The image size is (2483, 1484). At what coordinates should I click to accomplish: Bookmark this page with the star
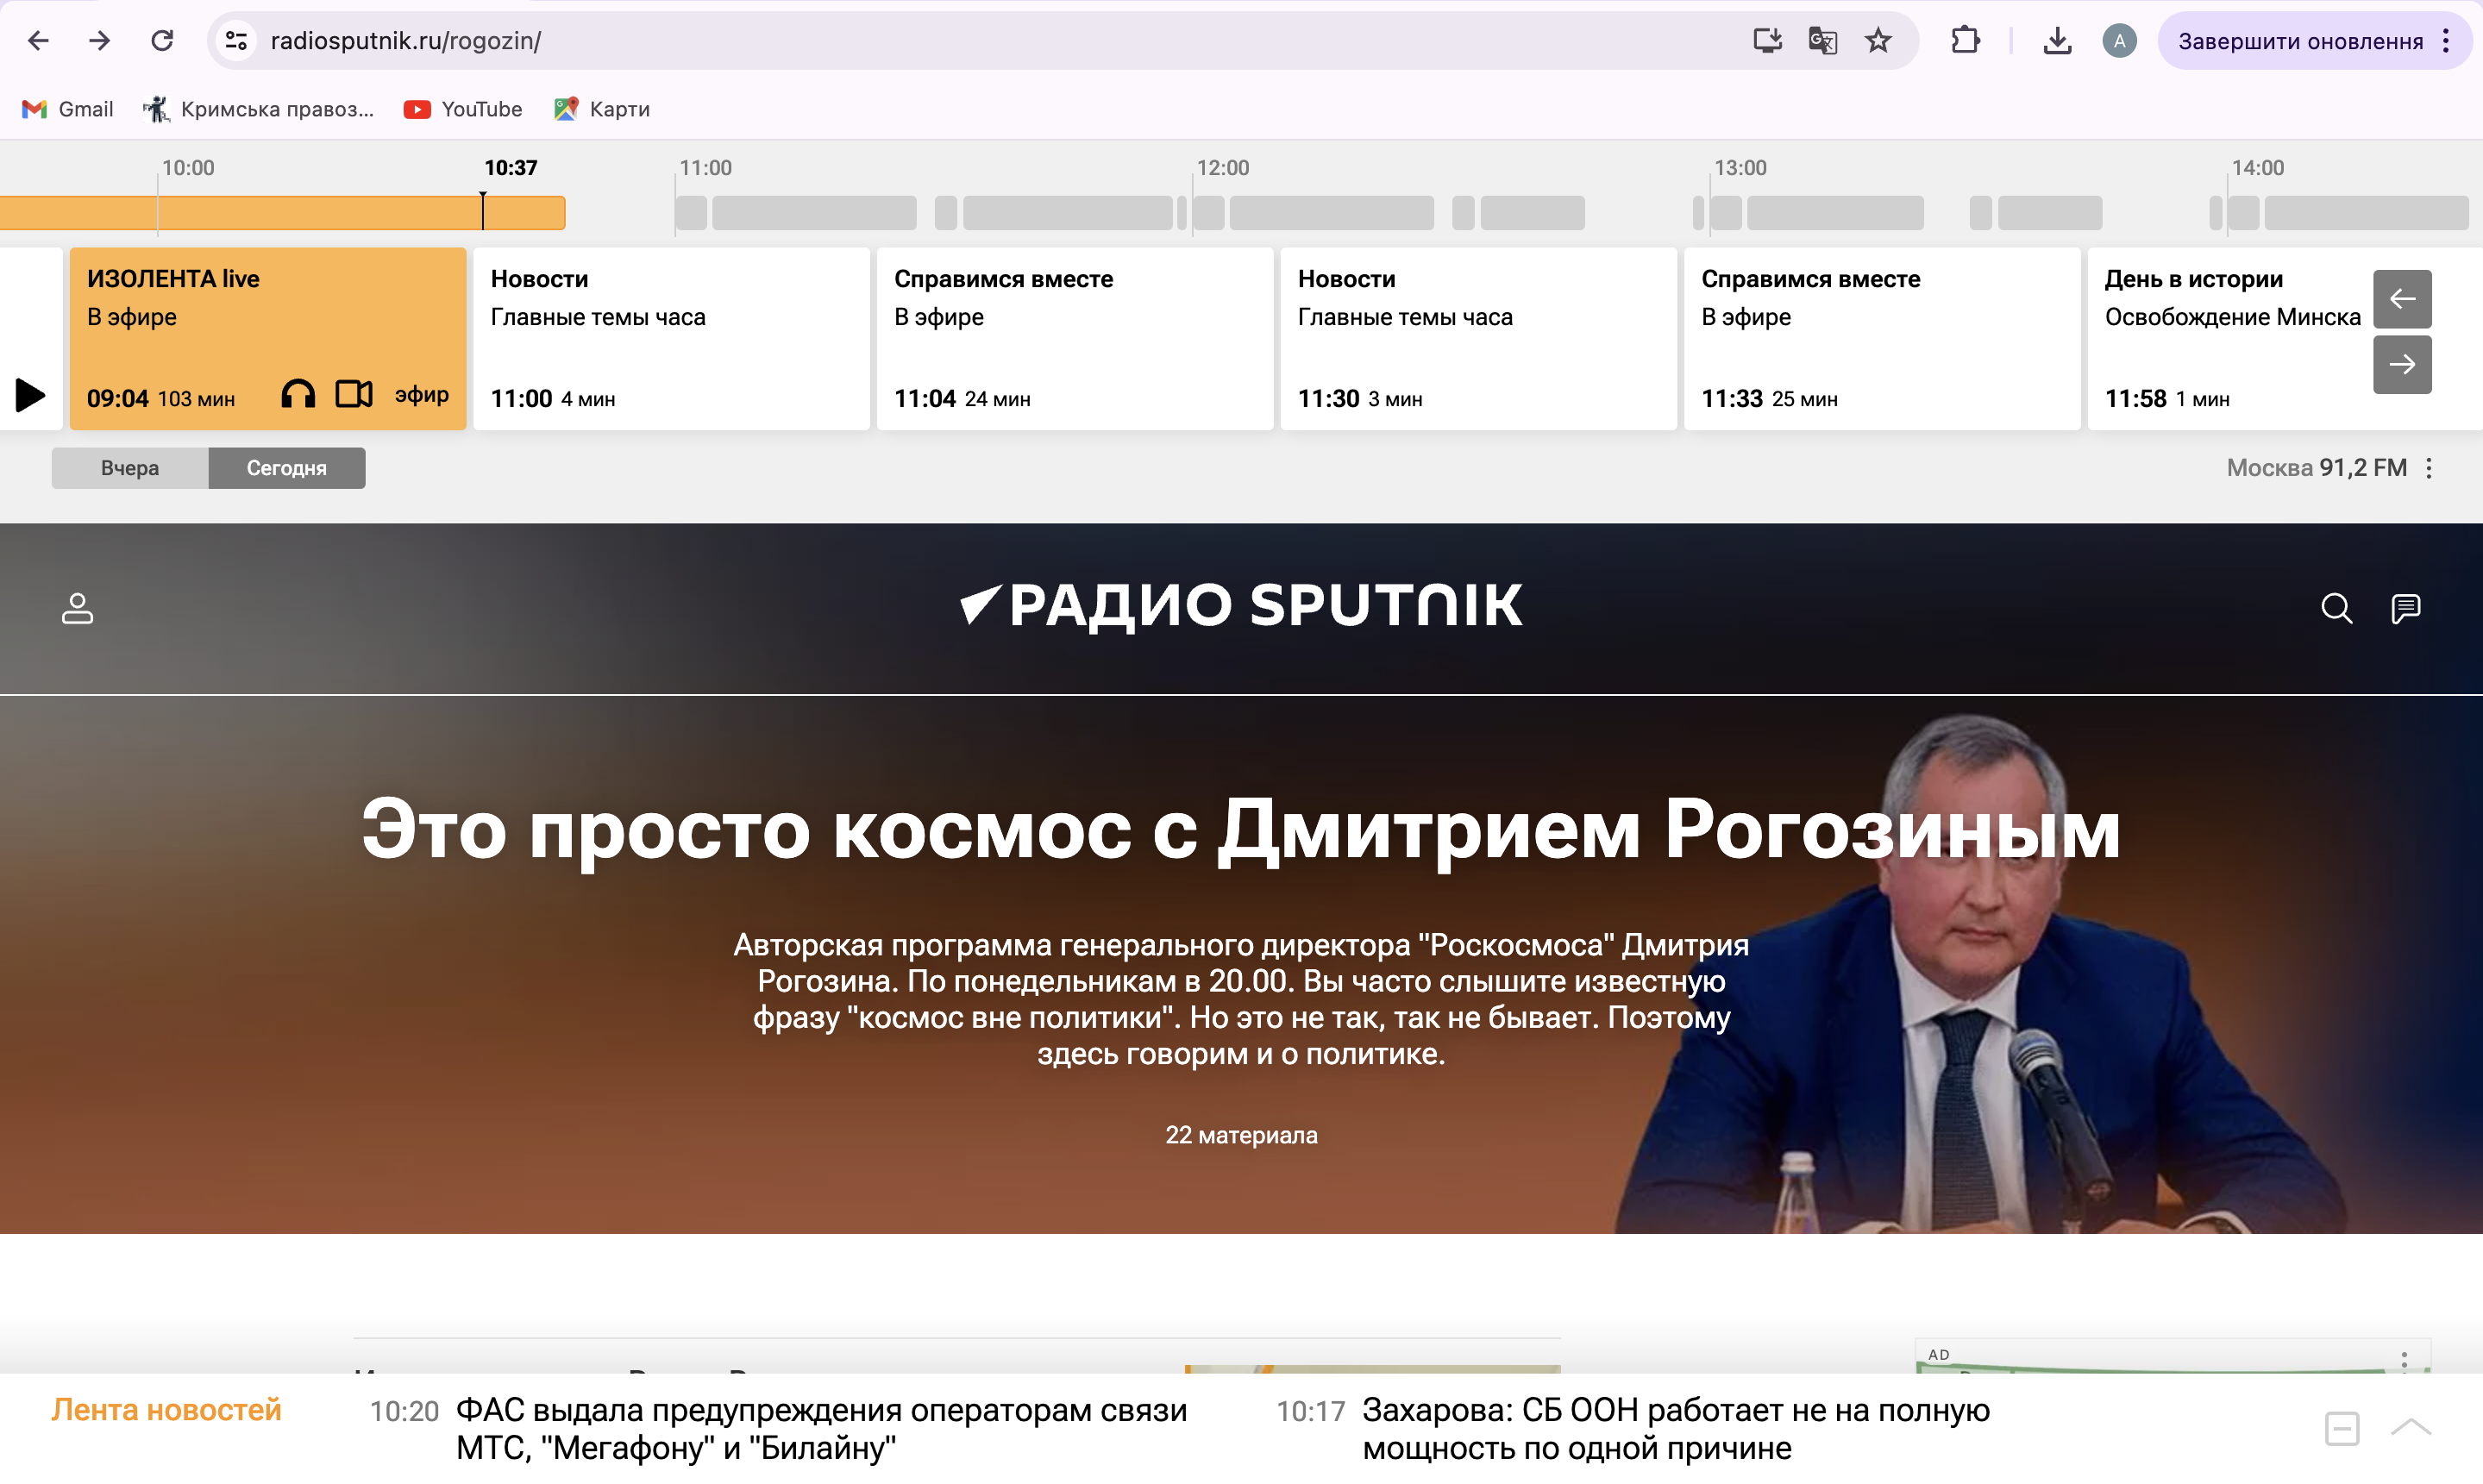pyautogui.click(x=1879, y=41)
